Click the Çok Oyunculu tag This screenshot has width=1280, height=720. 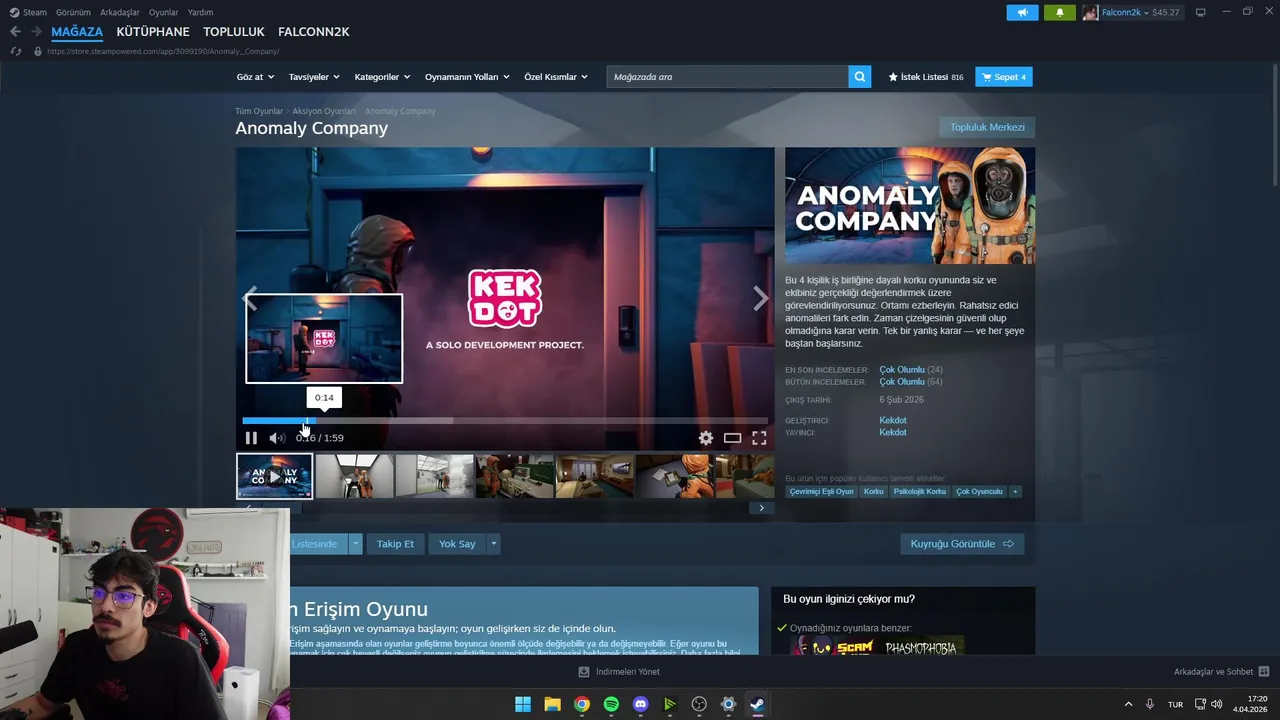pyautogui.click(x=979, y=492)
